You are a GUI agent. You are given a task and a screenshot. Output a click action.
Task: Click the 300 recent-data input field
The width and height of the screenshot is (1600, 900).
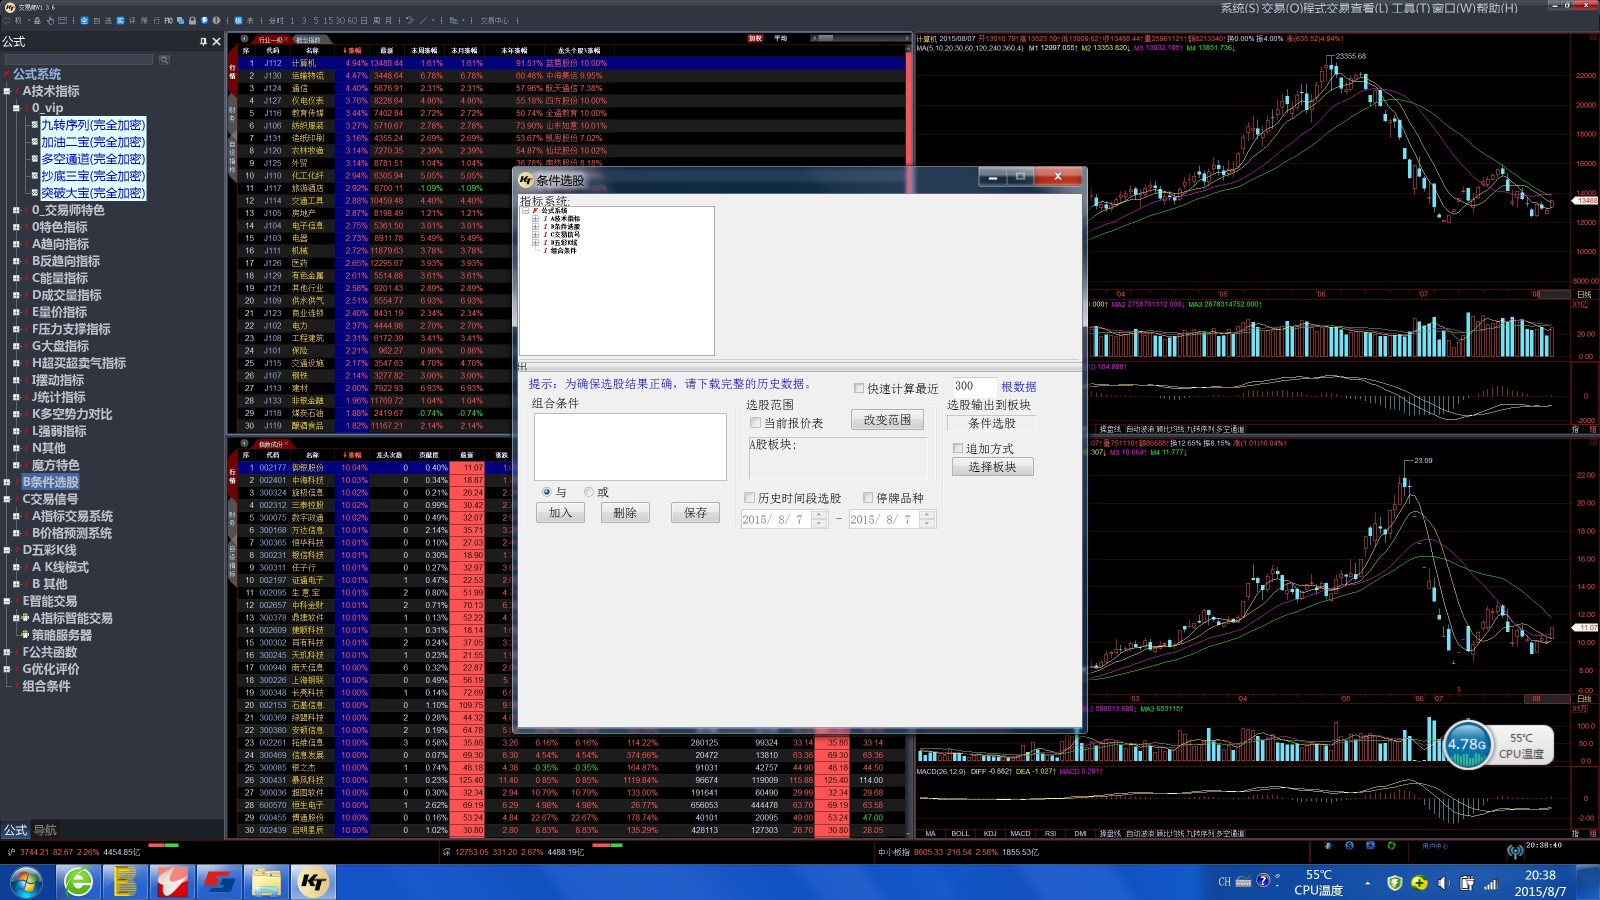point(973,386)
